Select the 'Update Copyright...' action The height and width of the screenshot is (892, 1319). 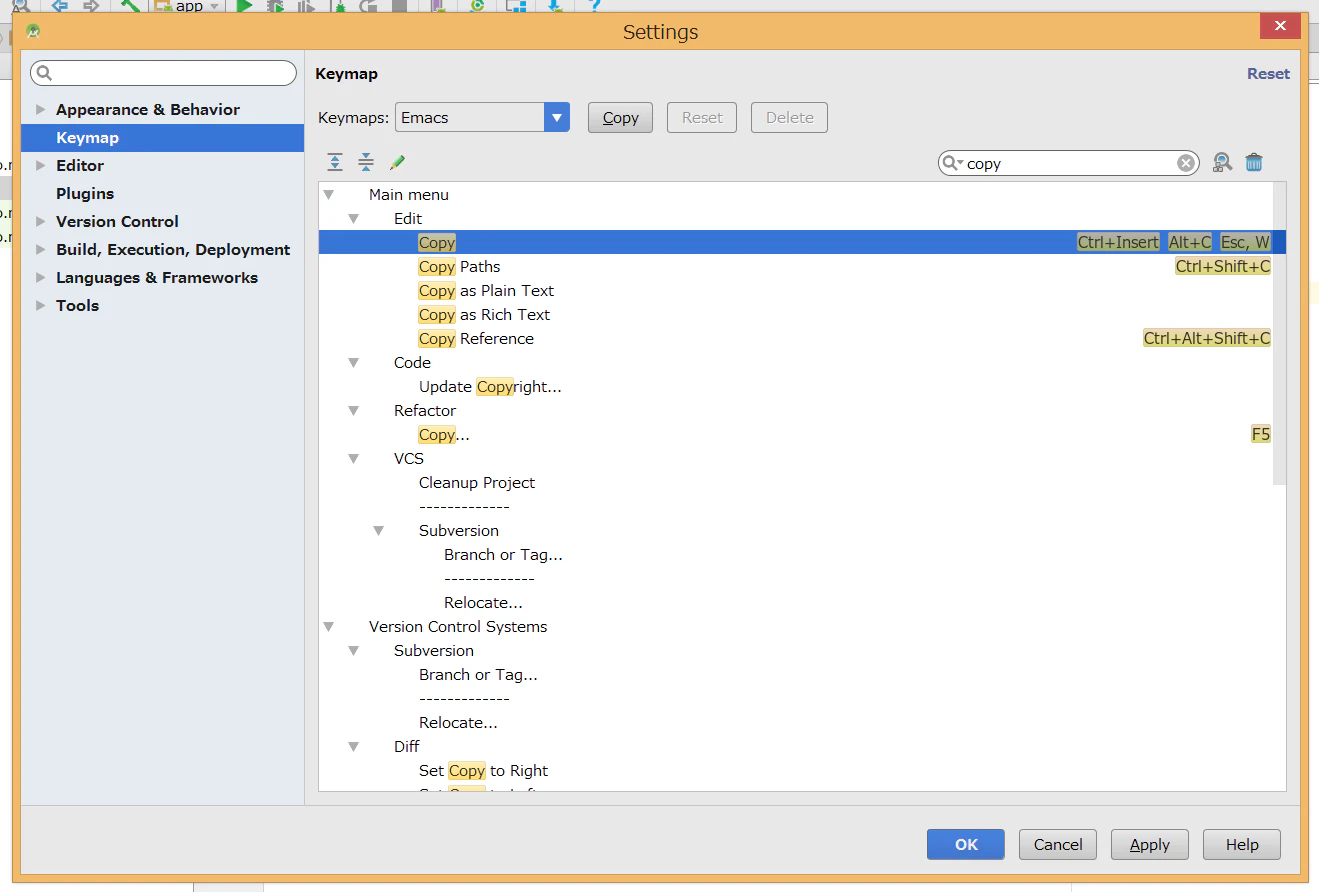pyautogui.click(x=490, y=386)
